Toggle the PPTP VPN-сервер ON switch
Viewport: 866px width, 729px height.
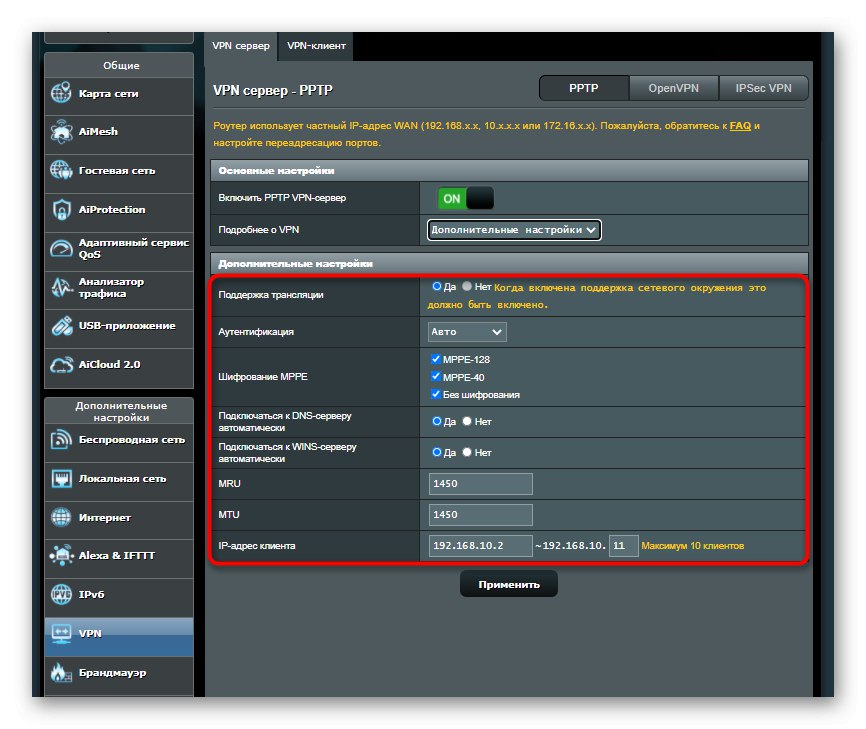click(x=466, y=198)
